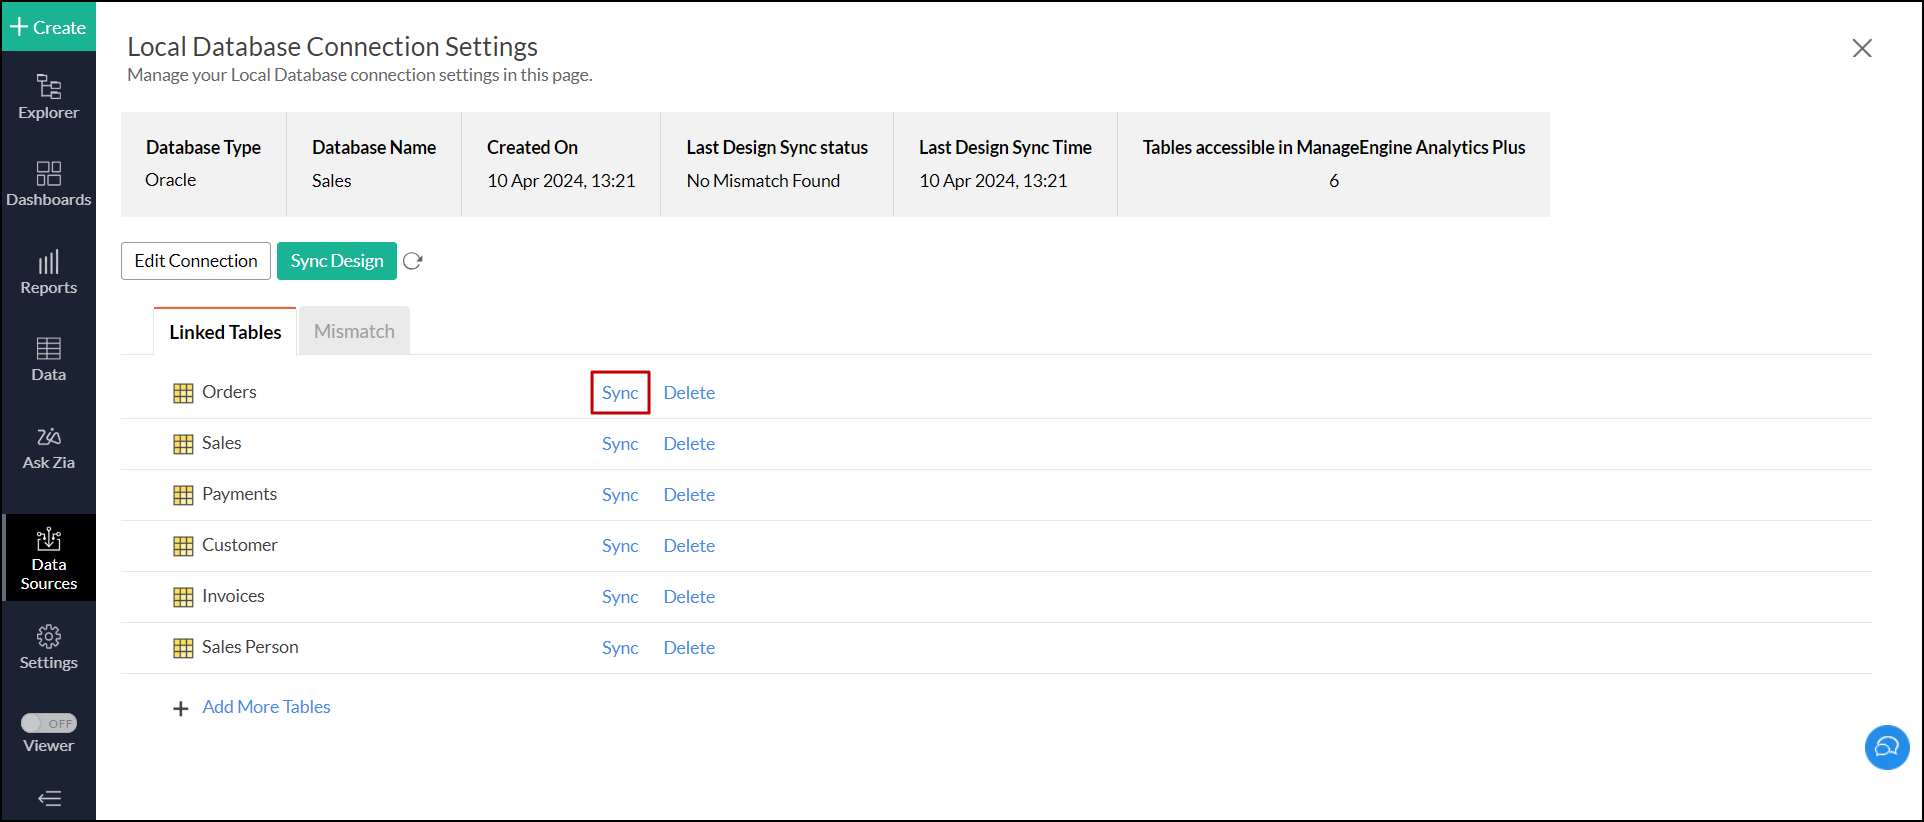Click the Edit Connection button
The image size is (1924, 822).
coord(196,261)
